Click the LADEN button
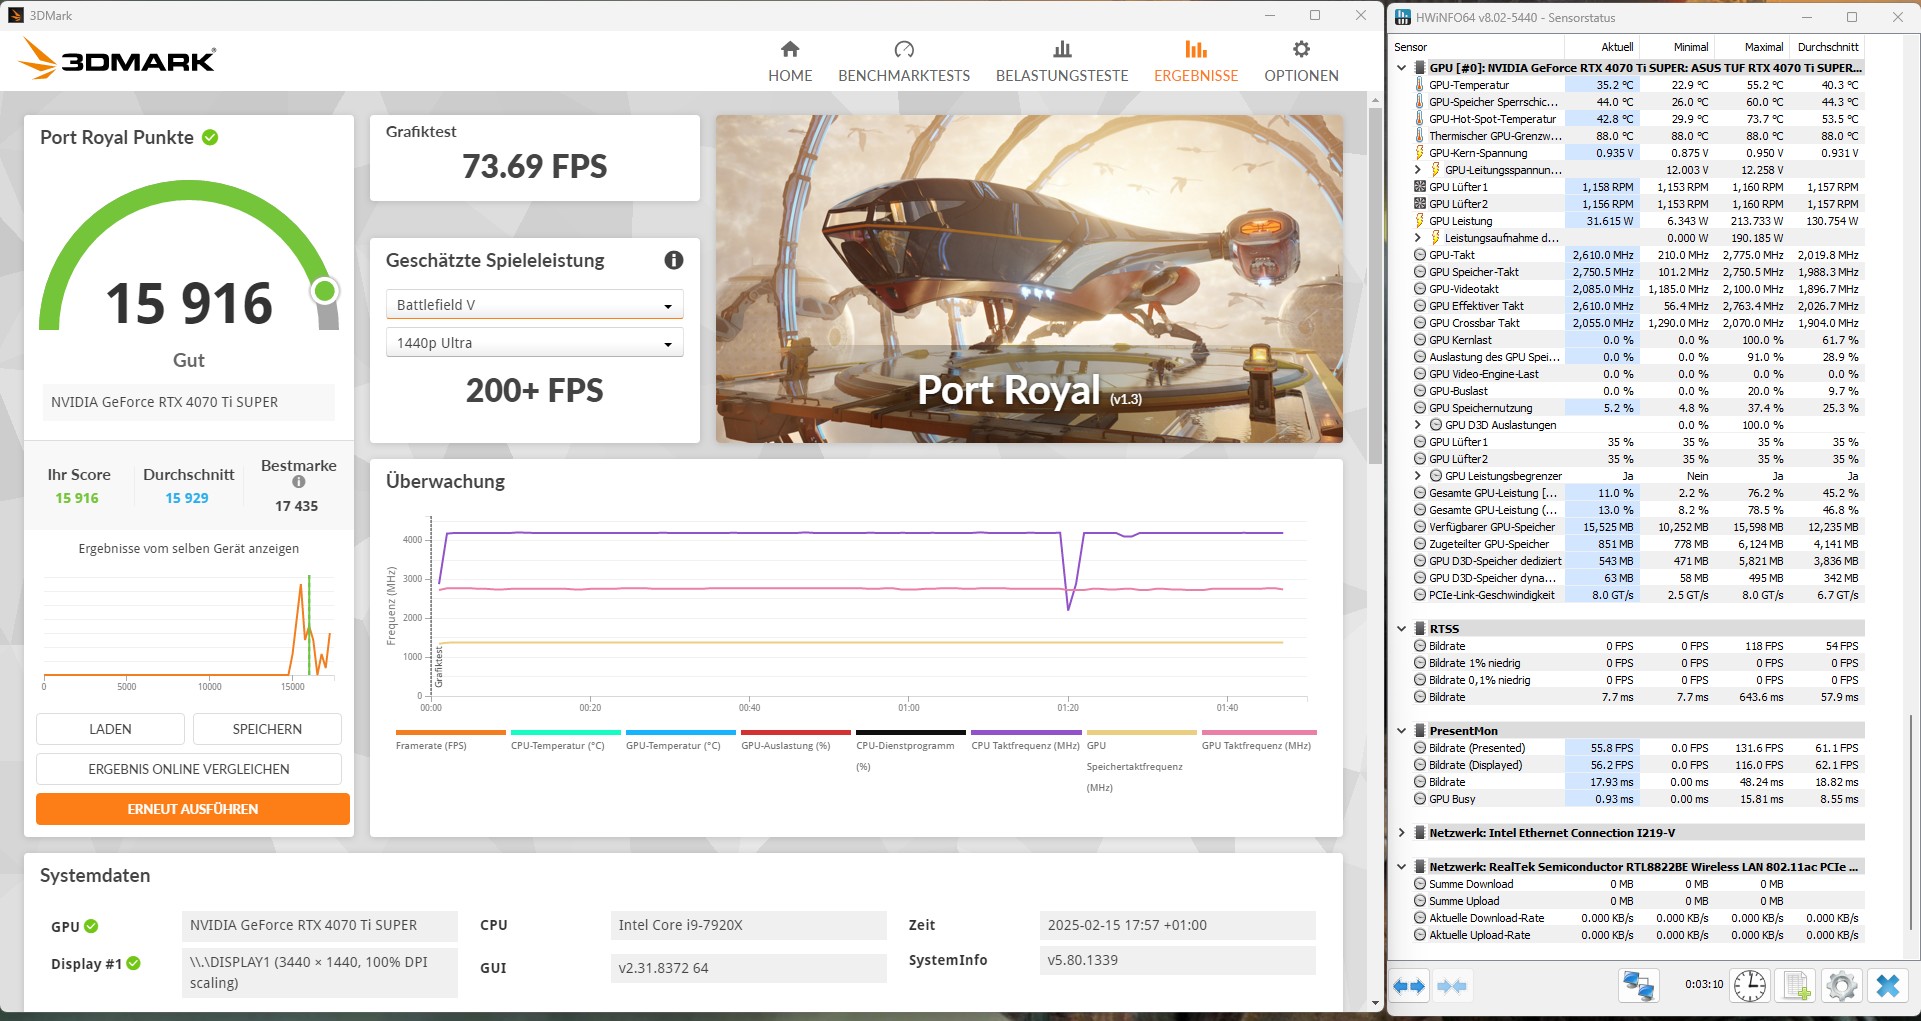1921x1021 pixels. (110, 729)
